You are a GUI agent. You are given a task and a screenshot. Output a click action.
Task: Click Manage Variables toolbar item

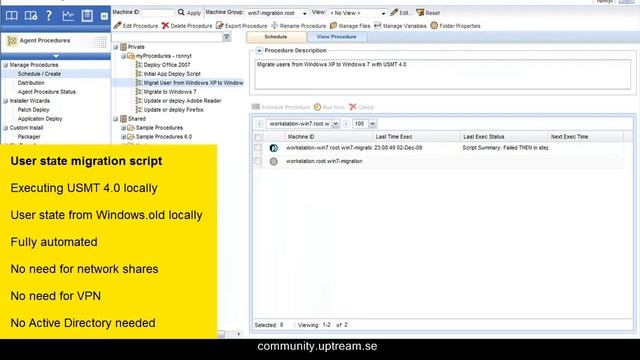click(400, 26)
